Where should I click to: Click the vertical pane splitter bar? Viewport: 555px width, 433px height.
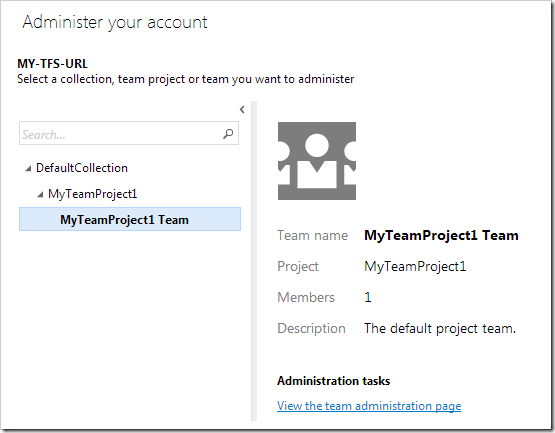254,261
